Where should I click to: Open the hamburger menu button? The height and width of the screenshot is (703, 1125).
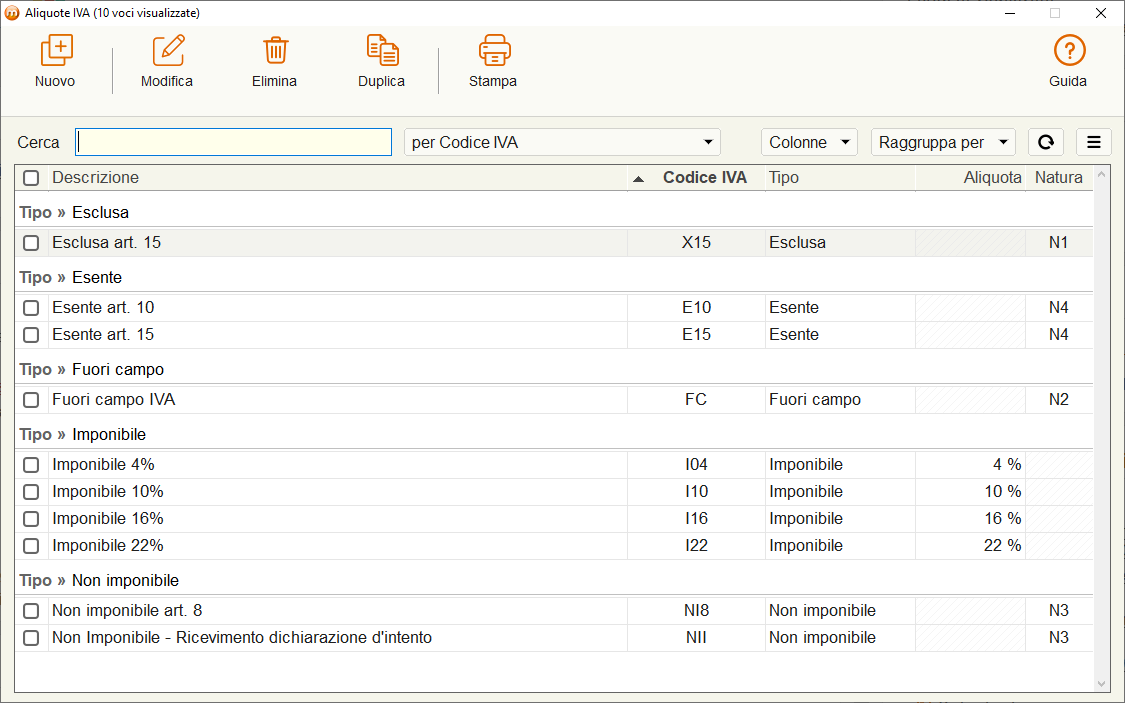(1093, 142)
